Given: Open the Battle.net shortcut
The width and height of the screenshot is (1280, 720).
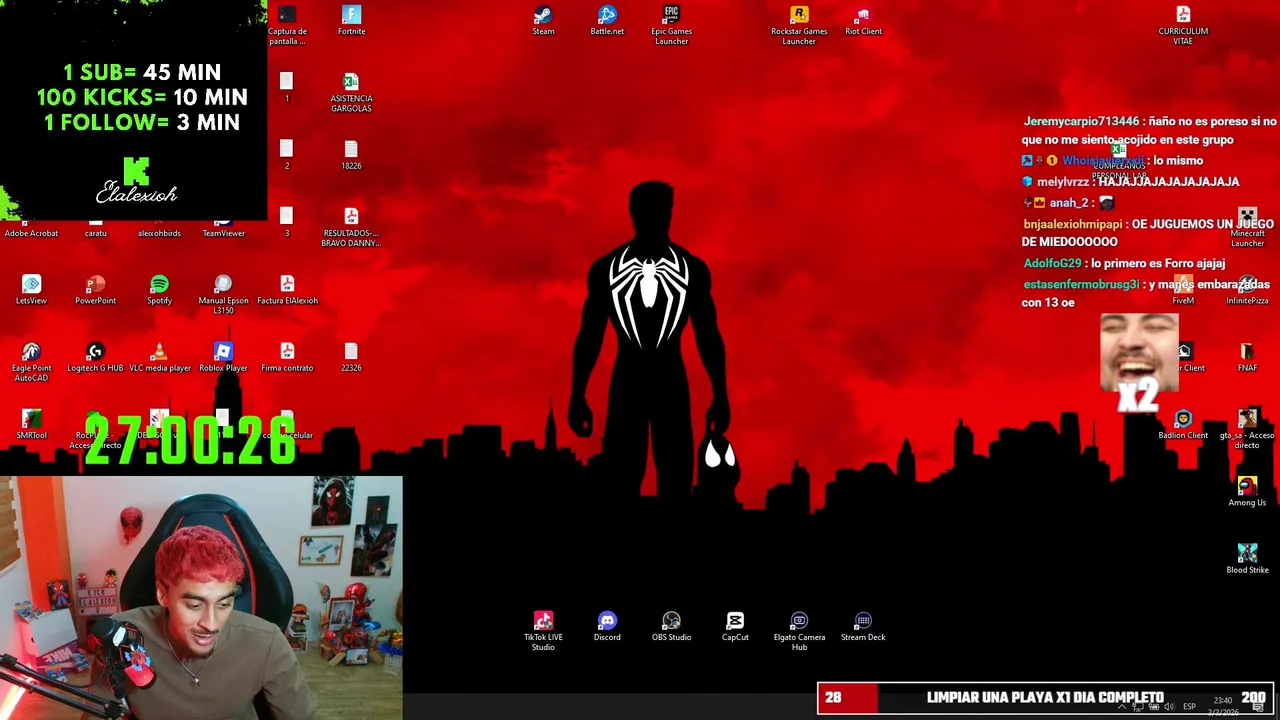Looking at the screenshot, I should (607, 21).
